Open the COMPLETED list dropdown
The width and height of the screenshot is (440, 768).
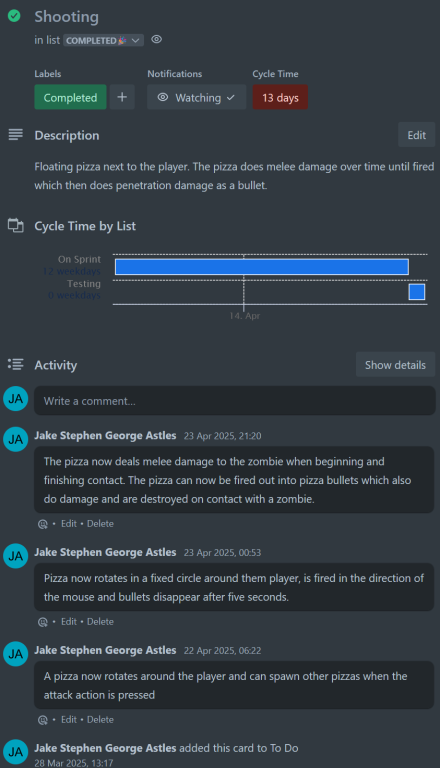tap(103, 40)
